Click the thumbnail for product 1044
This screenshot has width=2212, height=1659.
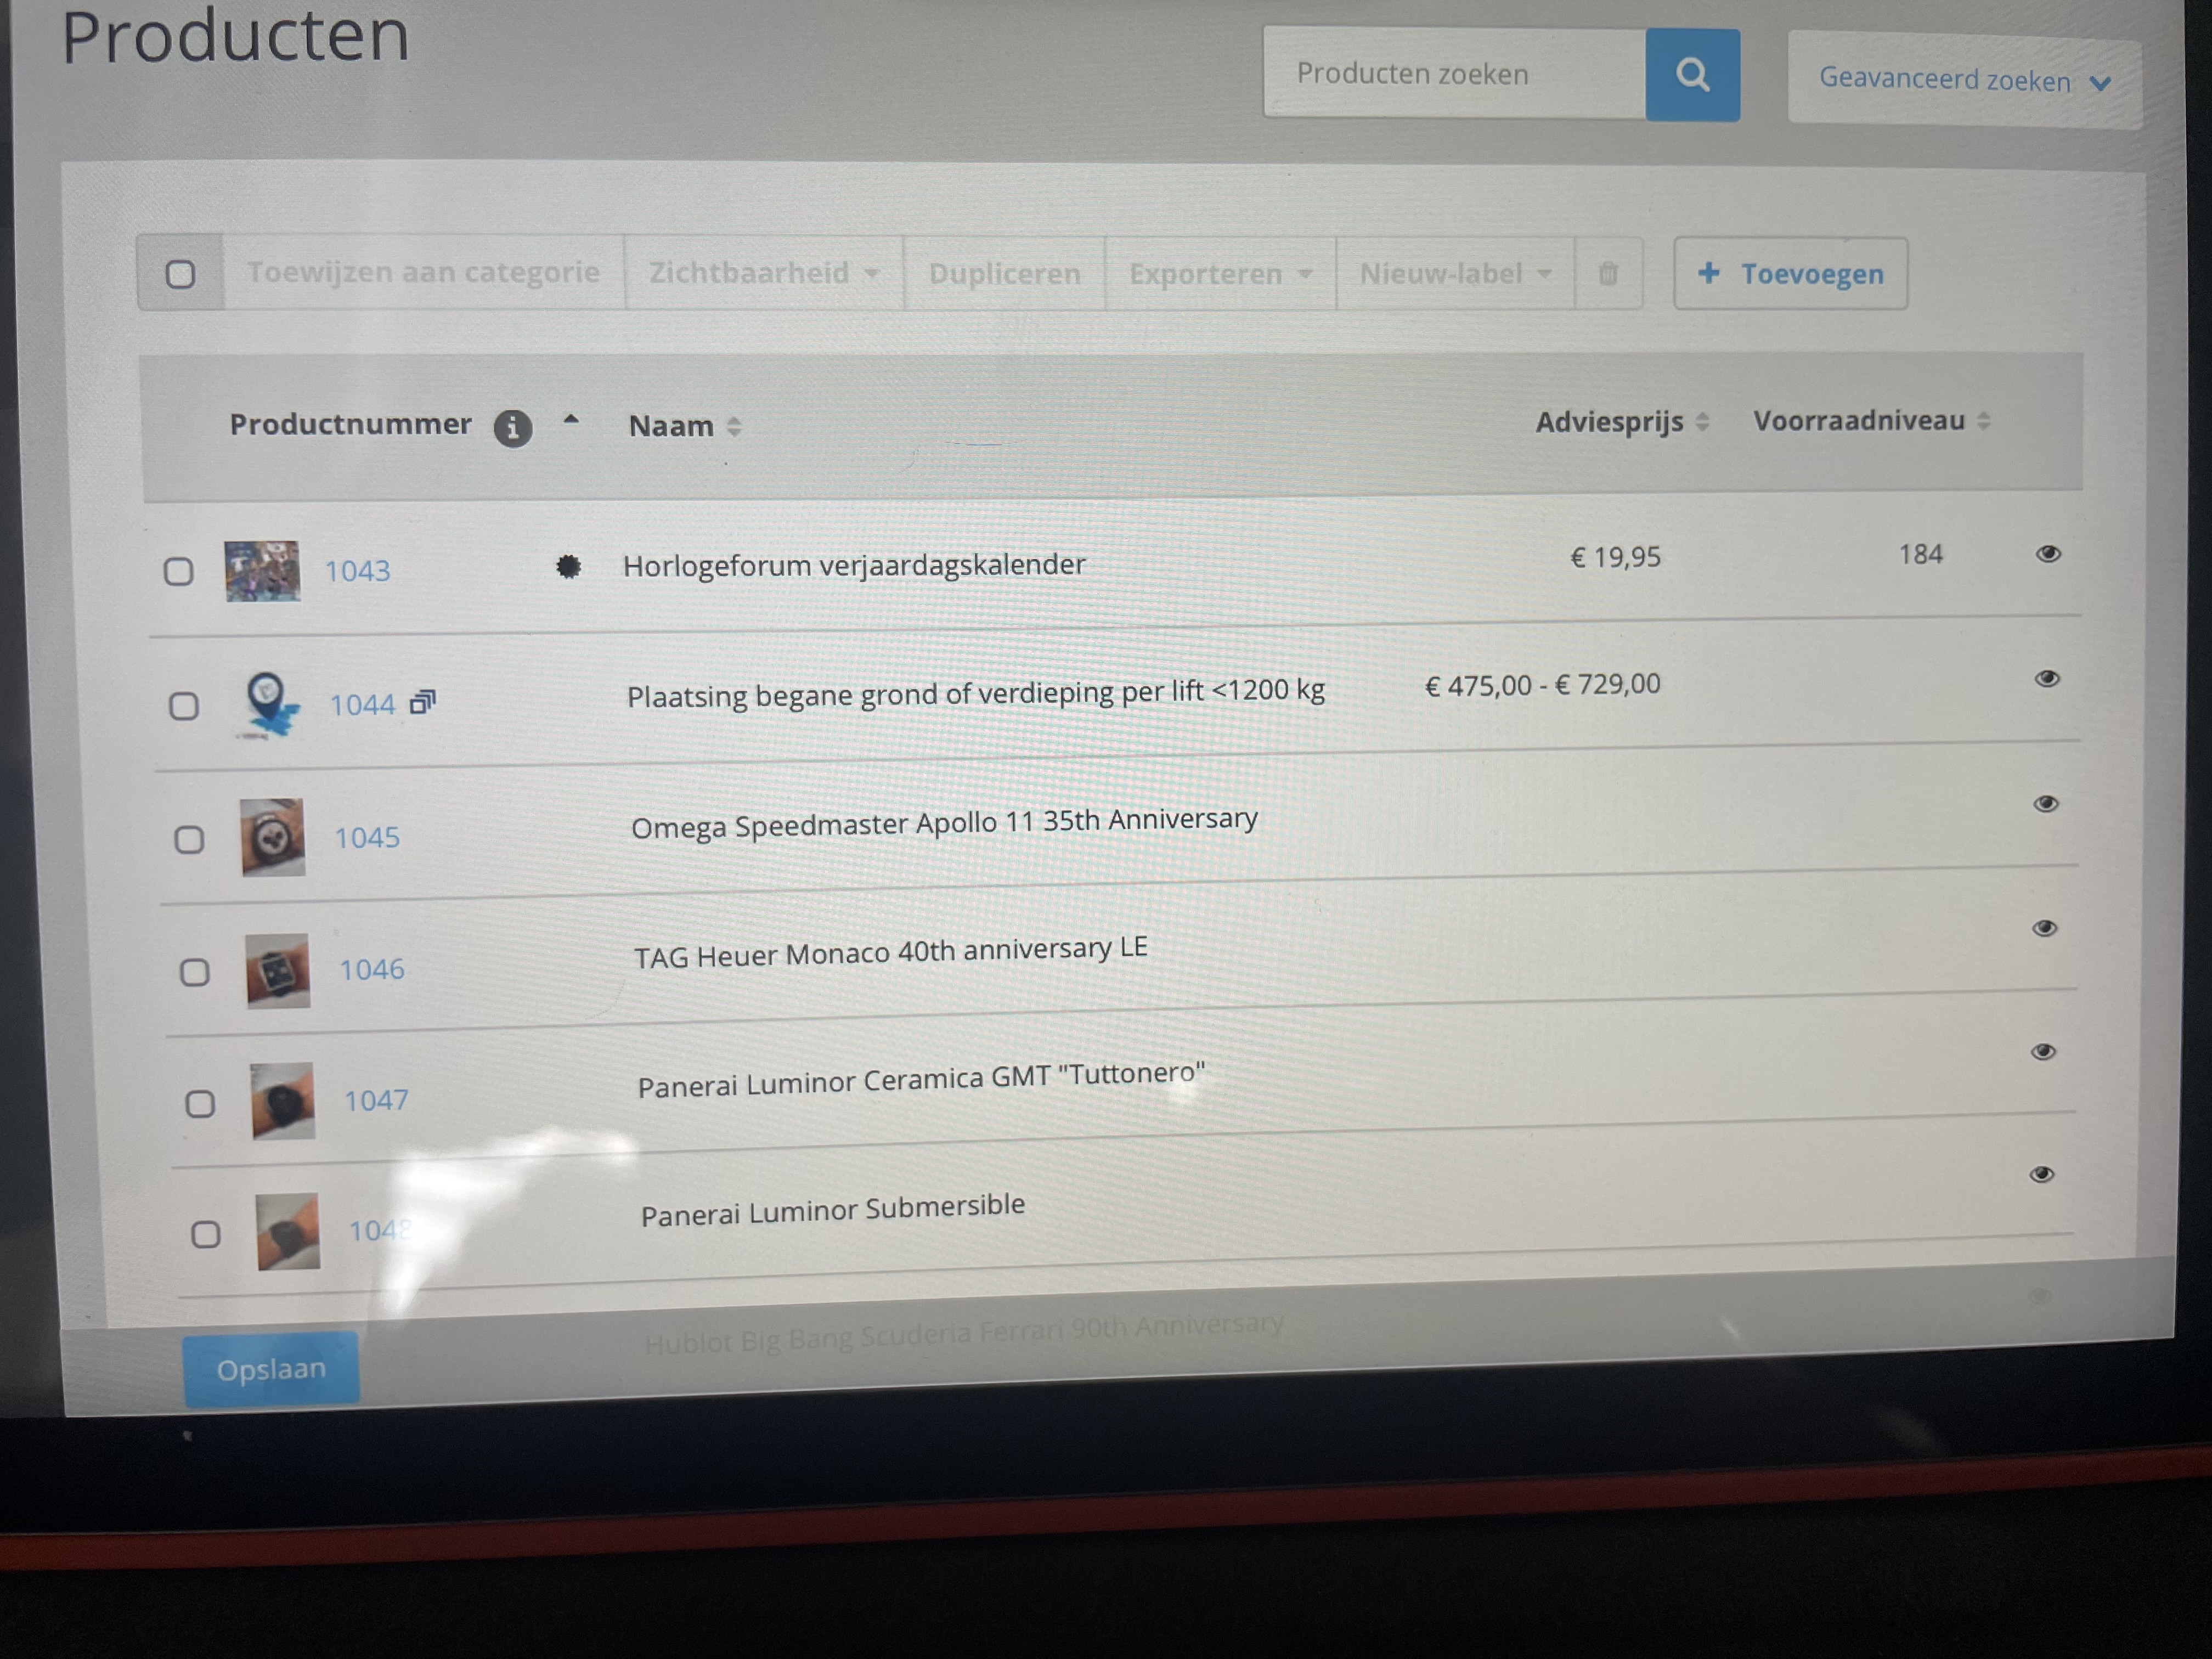[x=269, y=706]
